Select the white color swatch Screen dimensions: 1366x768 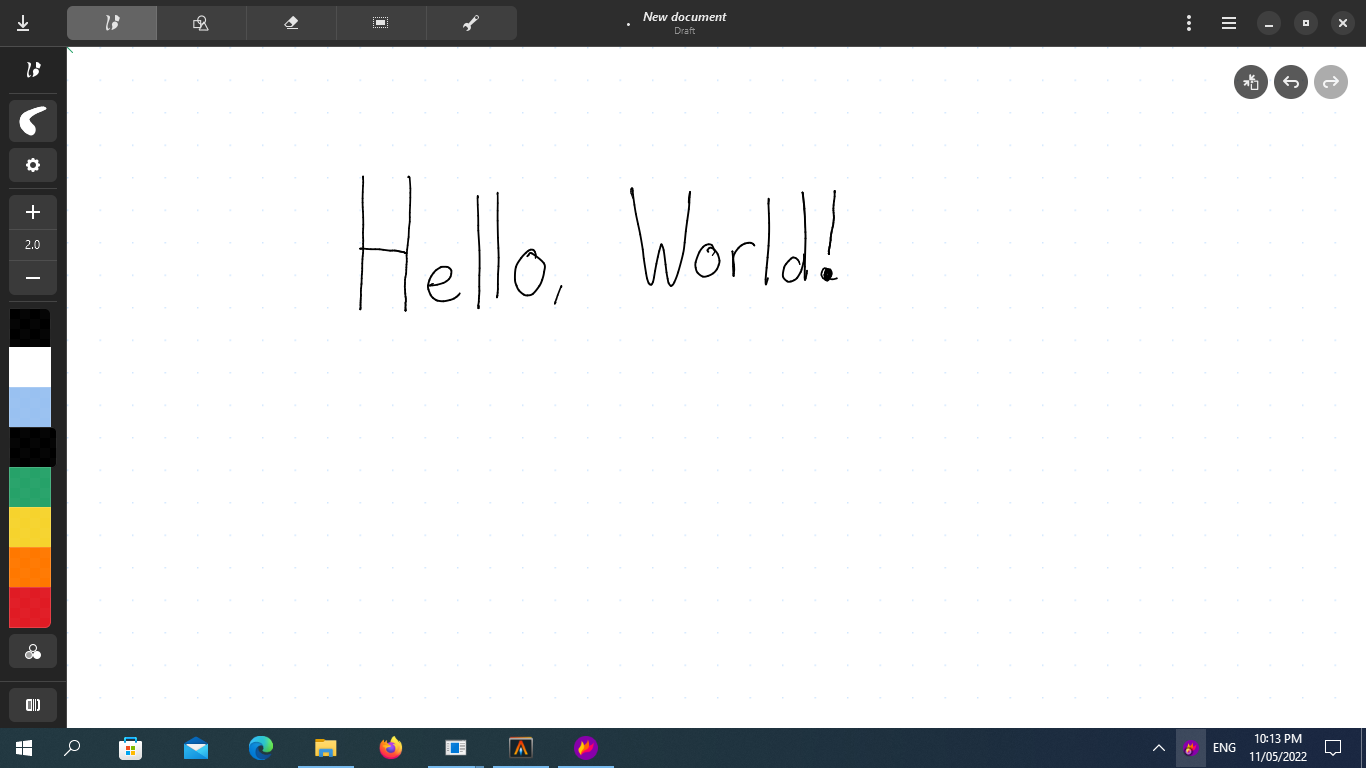coord(30,367)
